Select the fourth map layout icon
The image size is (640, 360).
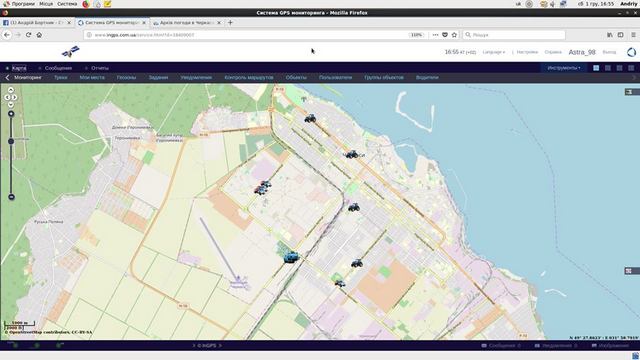click(631, 68)
